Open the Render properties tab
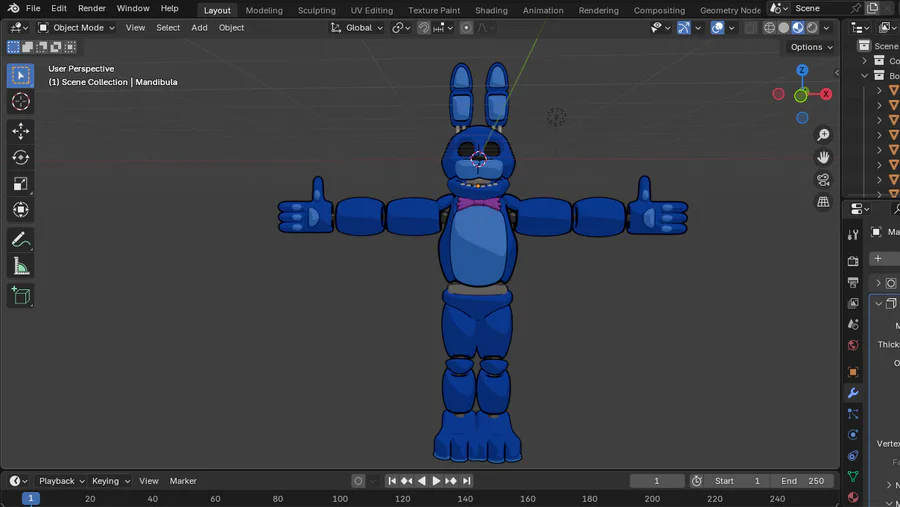This screenshot has width=900, height=507. coord(853,261)
